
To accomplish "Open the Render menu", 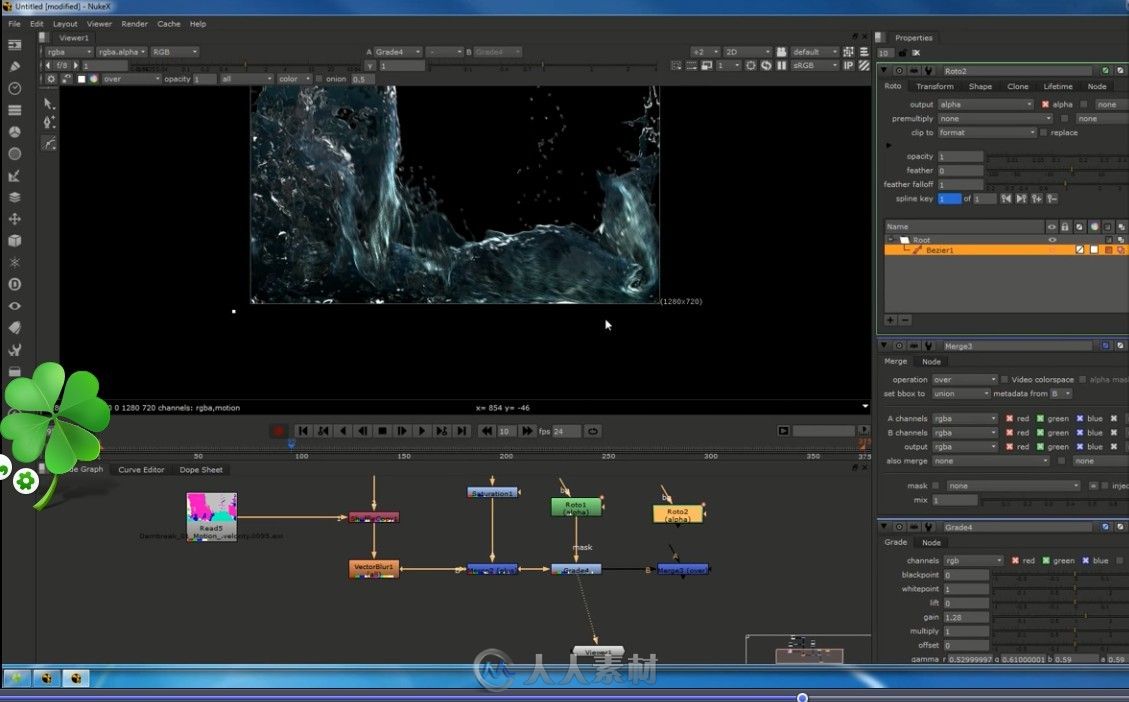I will 134,23.
